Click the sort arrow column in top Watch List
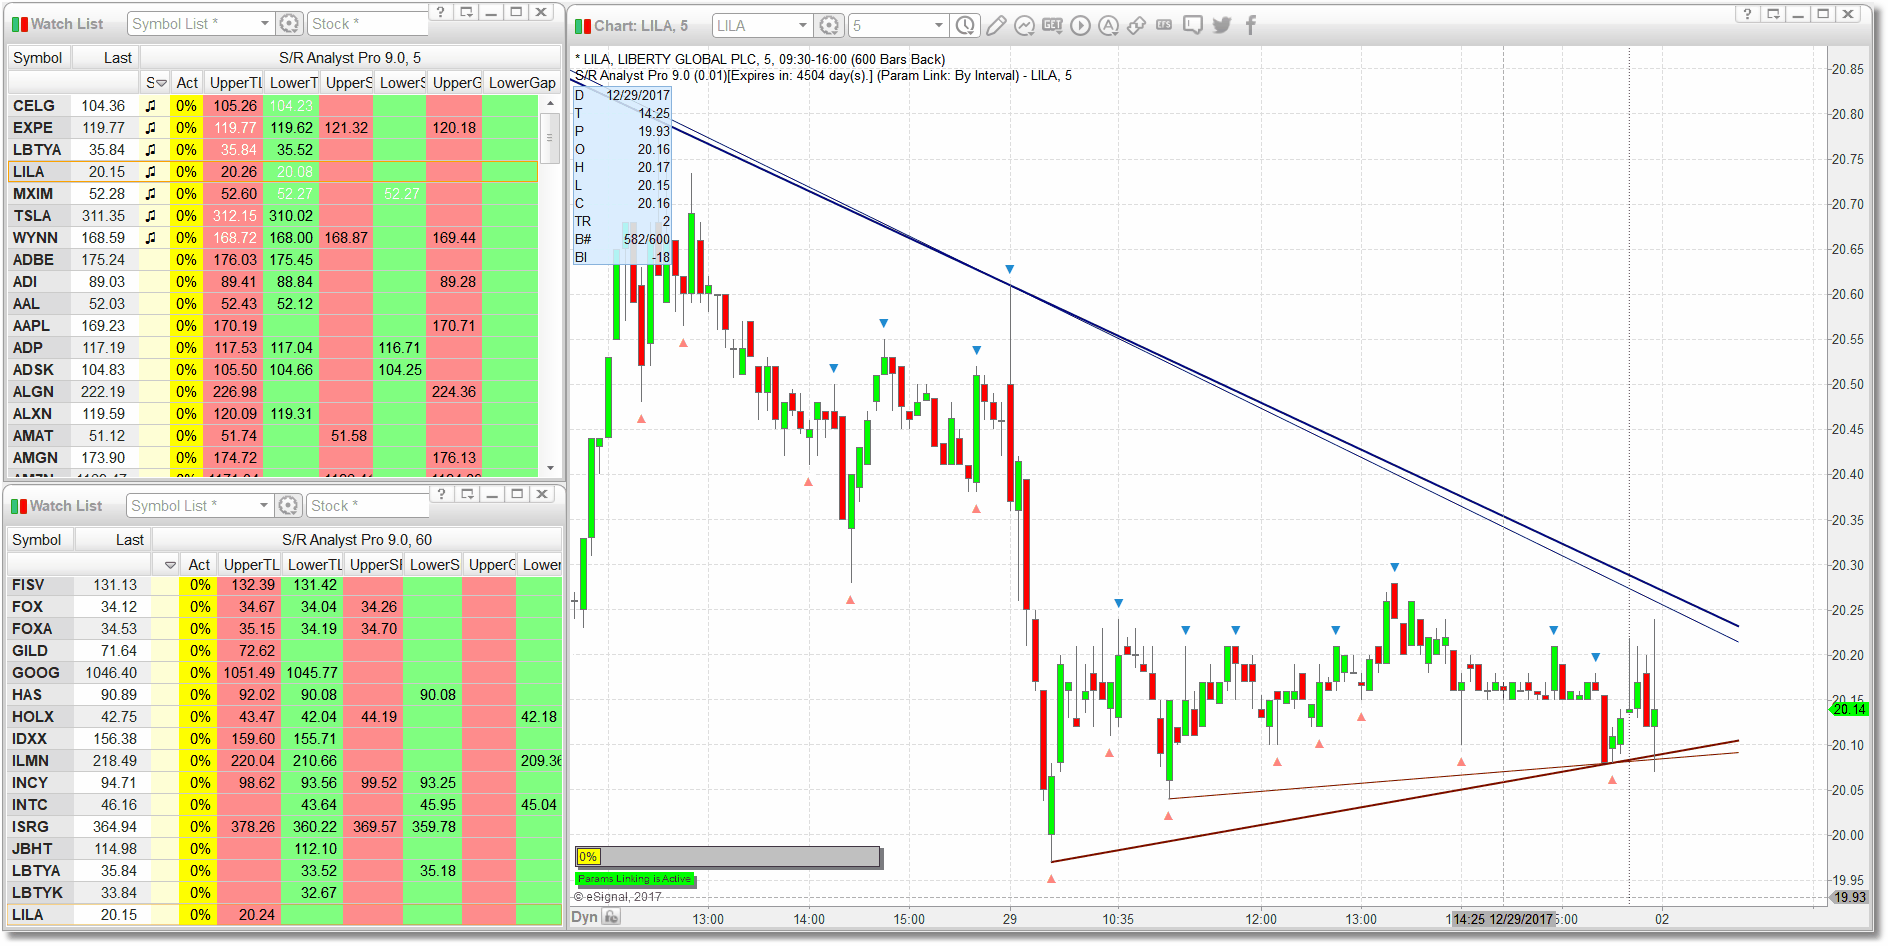 tap(156, 83)
